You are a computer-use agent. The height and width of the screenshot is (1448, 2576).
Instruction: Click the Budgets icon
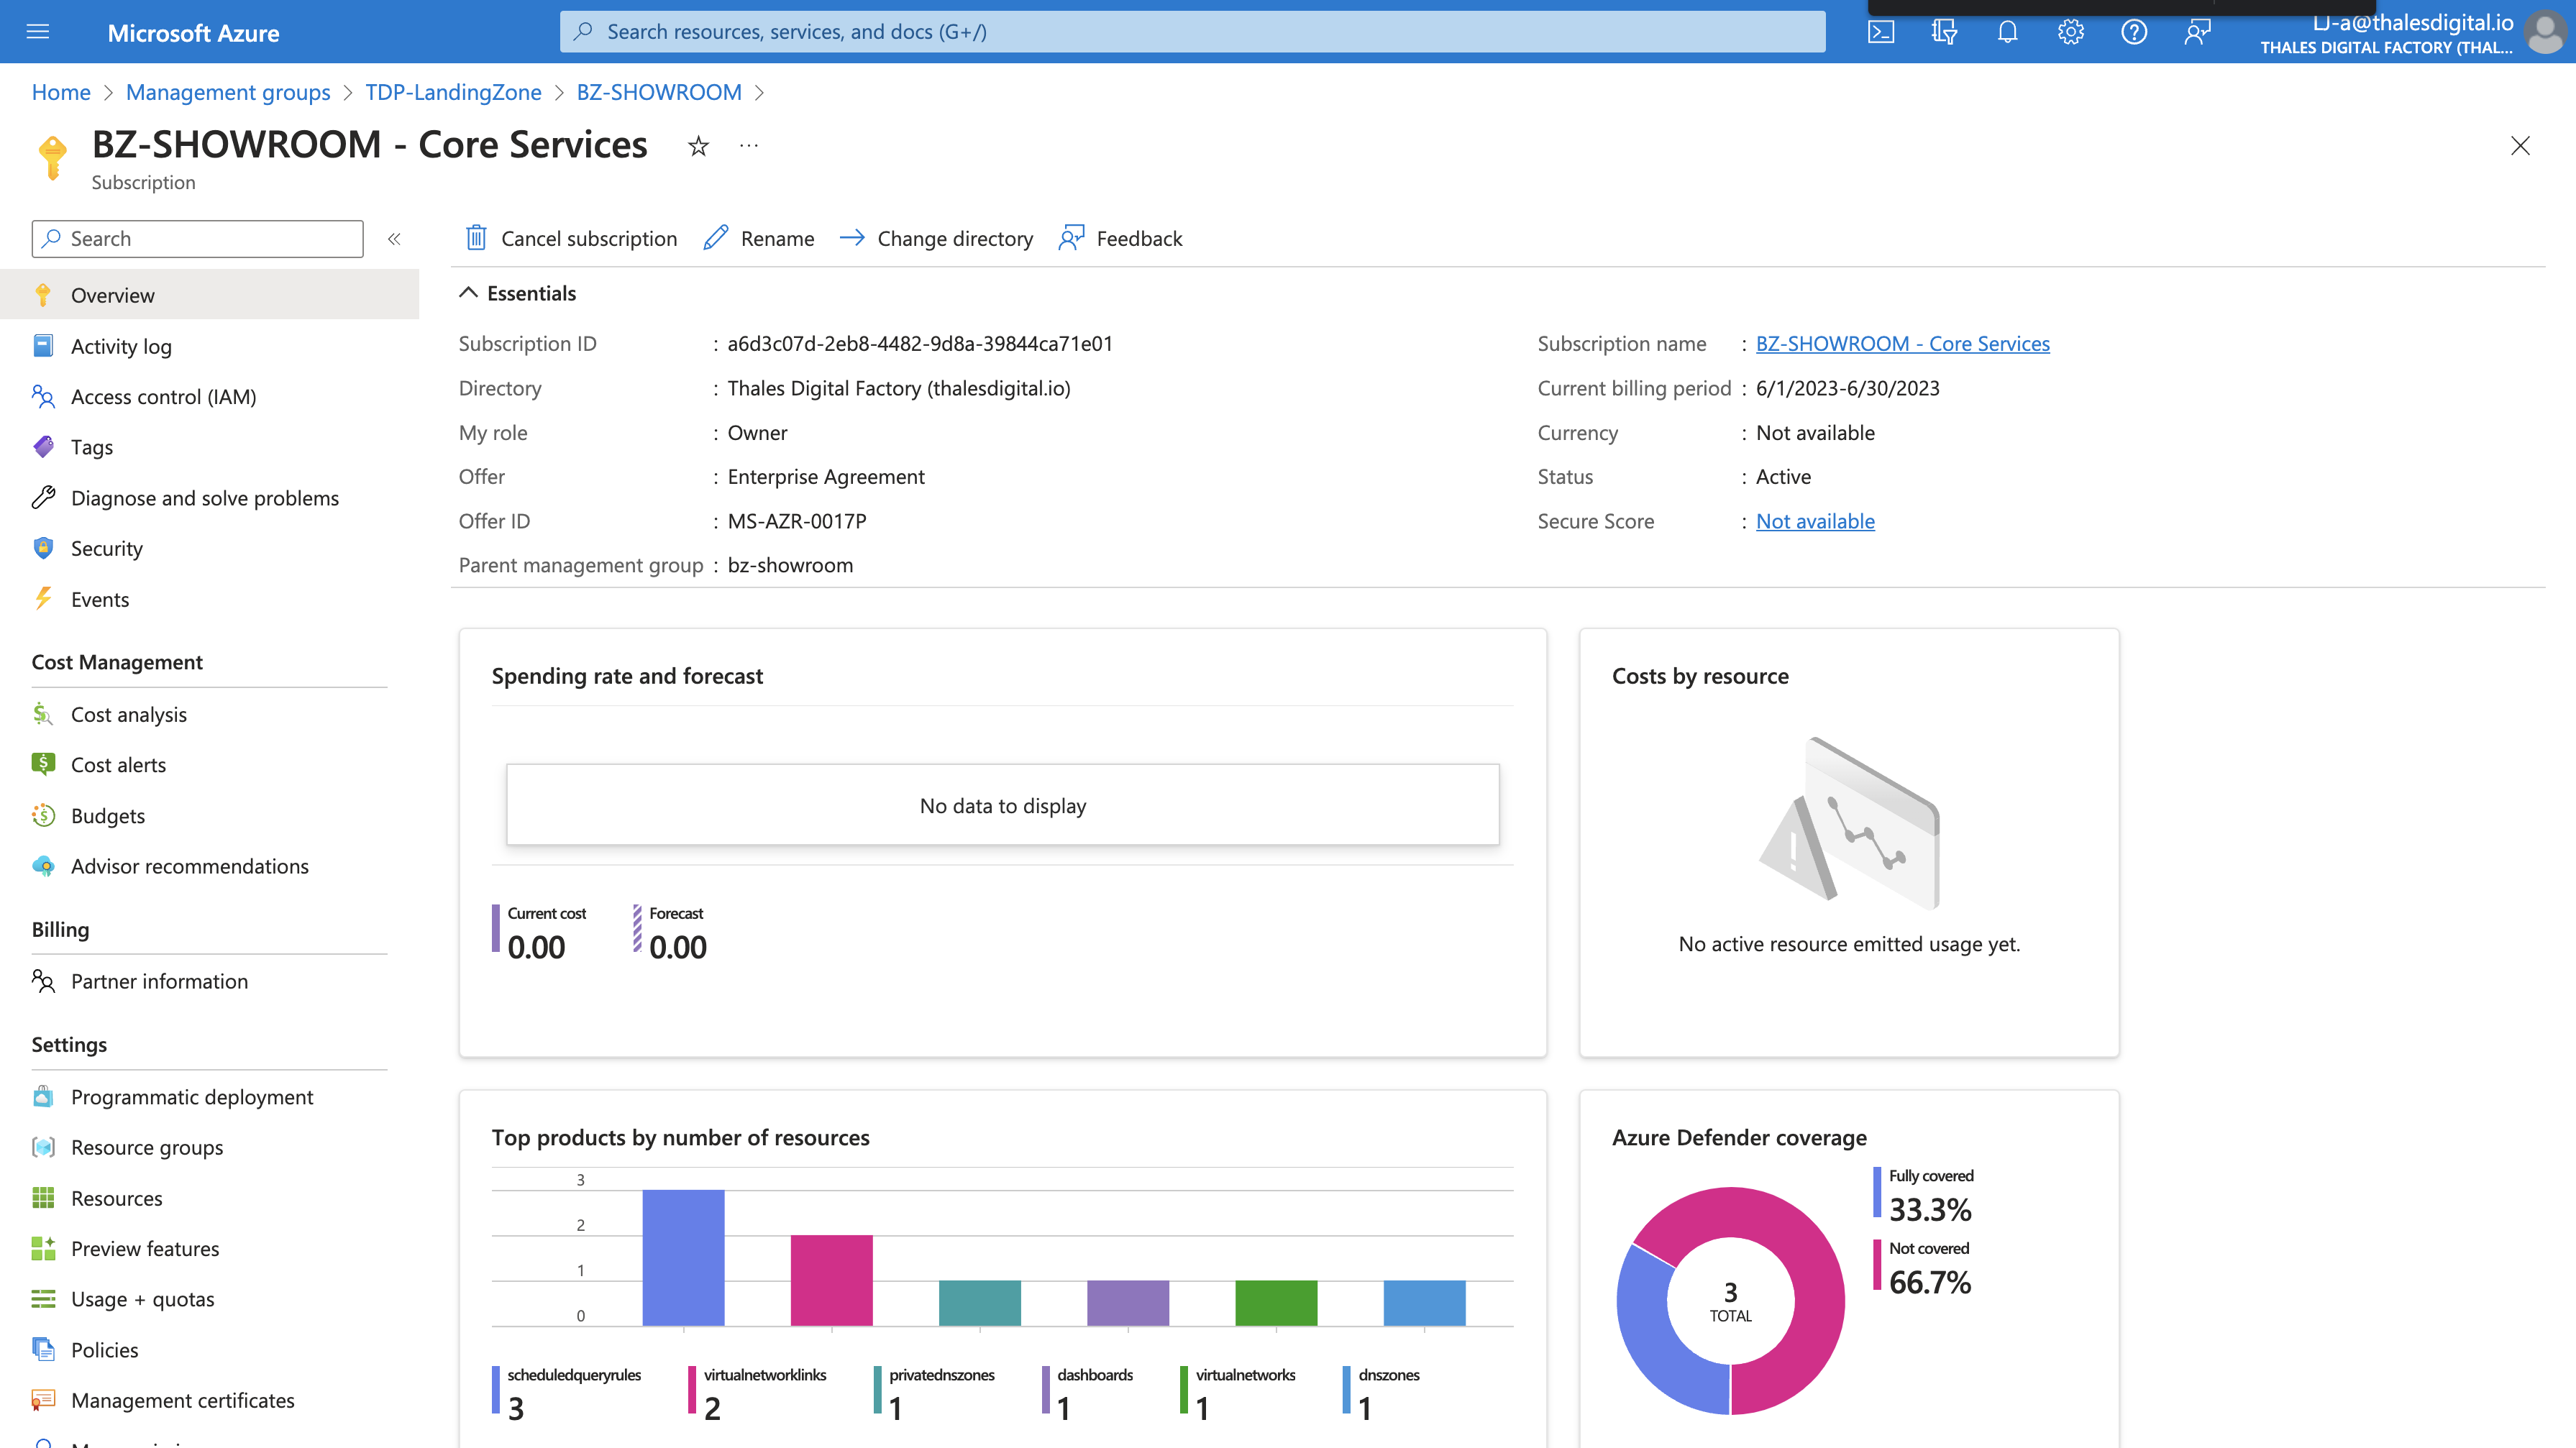pyautogui.click(x=43, y=815)
